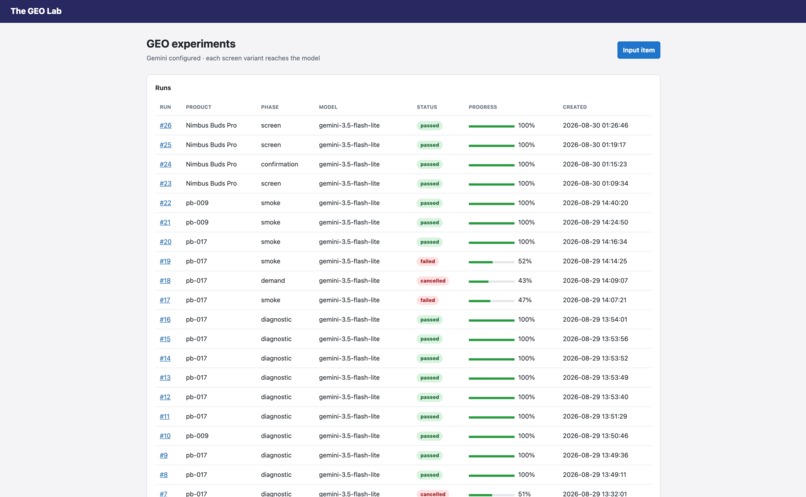The height and width of the screenshot is (497, 806).
Task: Open run #24 link
Action: [165, 164]
